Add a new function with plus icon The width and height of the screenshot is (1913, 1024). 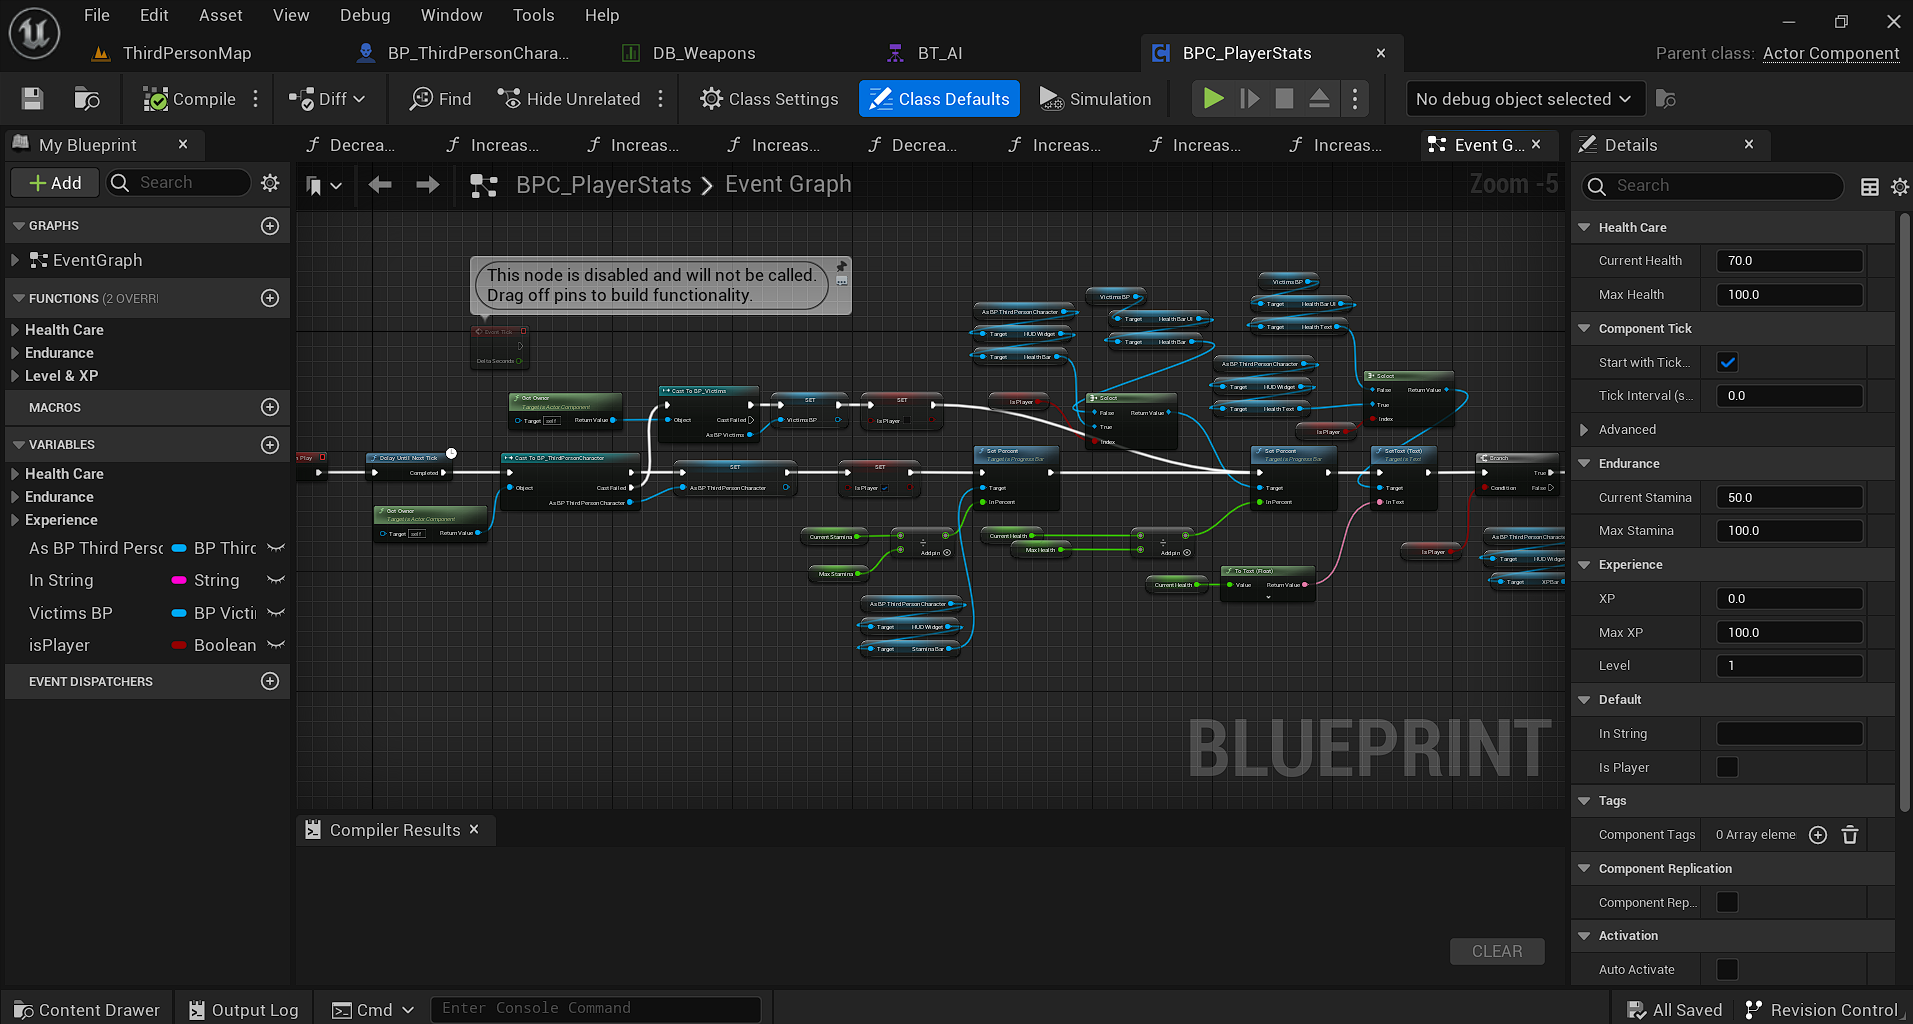(x=270, y=298)
